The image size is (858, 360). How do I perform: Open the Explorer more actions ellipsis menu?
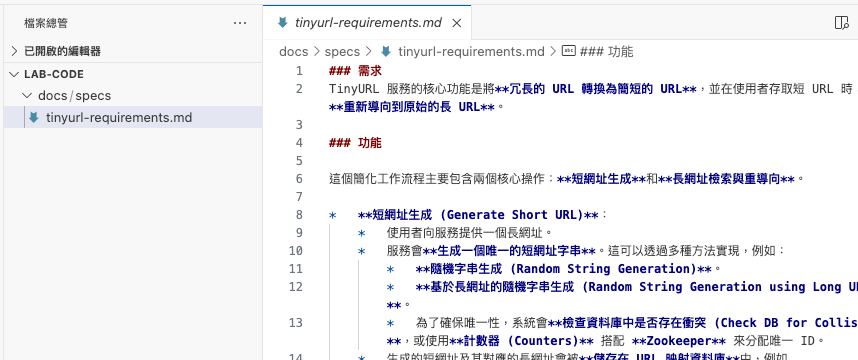click(240, 23)
